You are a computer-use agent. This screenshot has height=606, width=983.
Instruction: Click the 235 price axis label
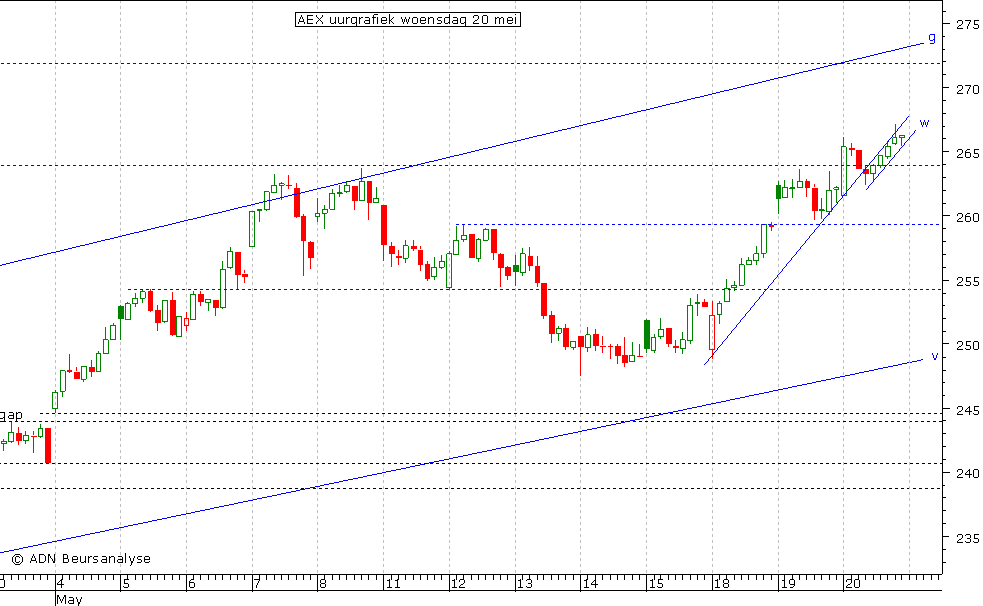pos(967,538)
